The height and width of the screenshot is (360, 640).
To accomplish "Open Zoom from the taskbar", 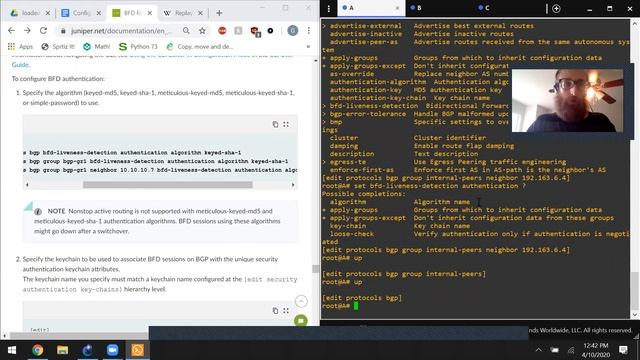I will point(112,350).
